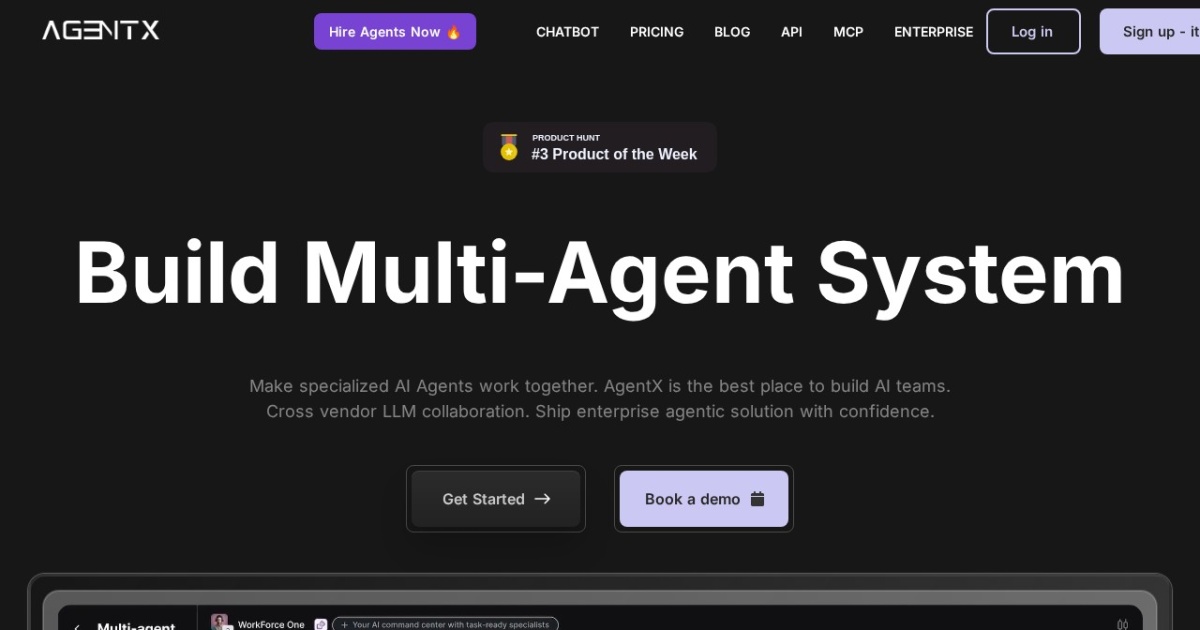Go to the PRICING page
Screen dimensions: 1200x630
(657, 32)
